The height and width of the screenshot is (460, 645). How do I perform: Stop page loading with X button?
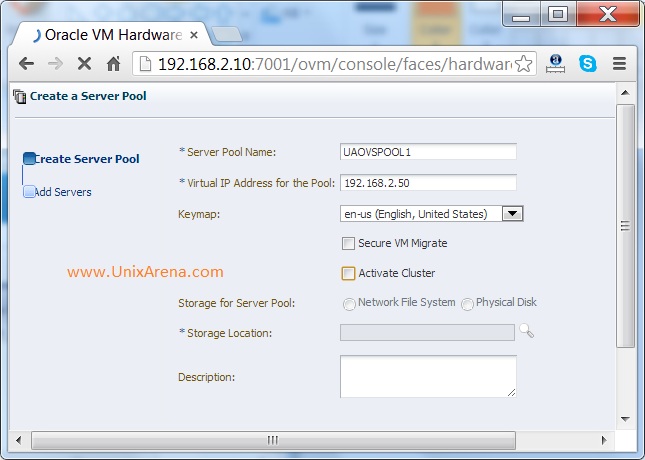(x=84, y=64)
